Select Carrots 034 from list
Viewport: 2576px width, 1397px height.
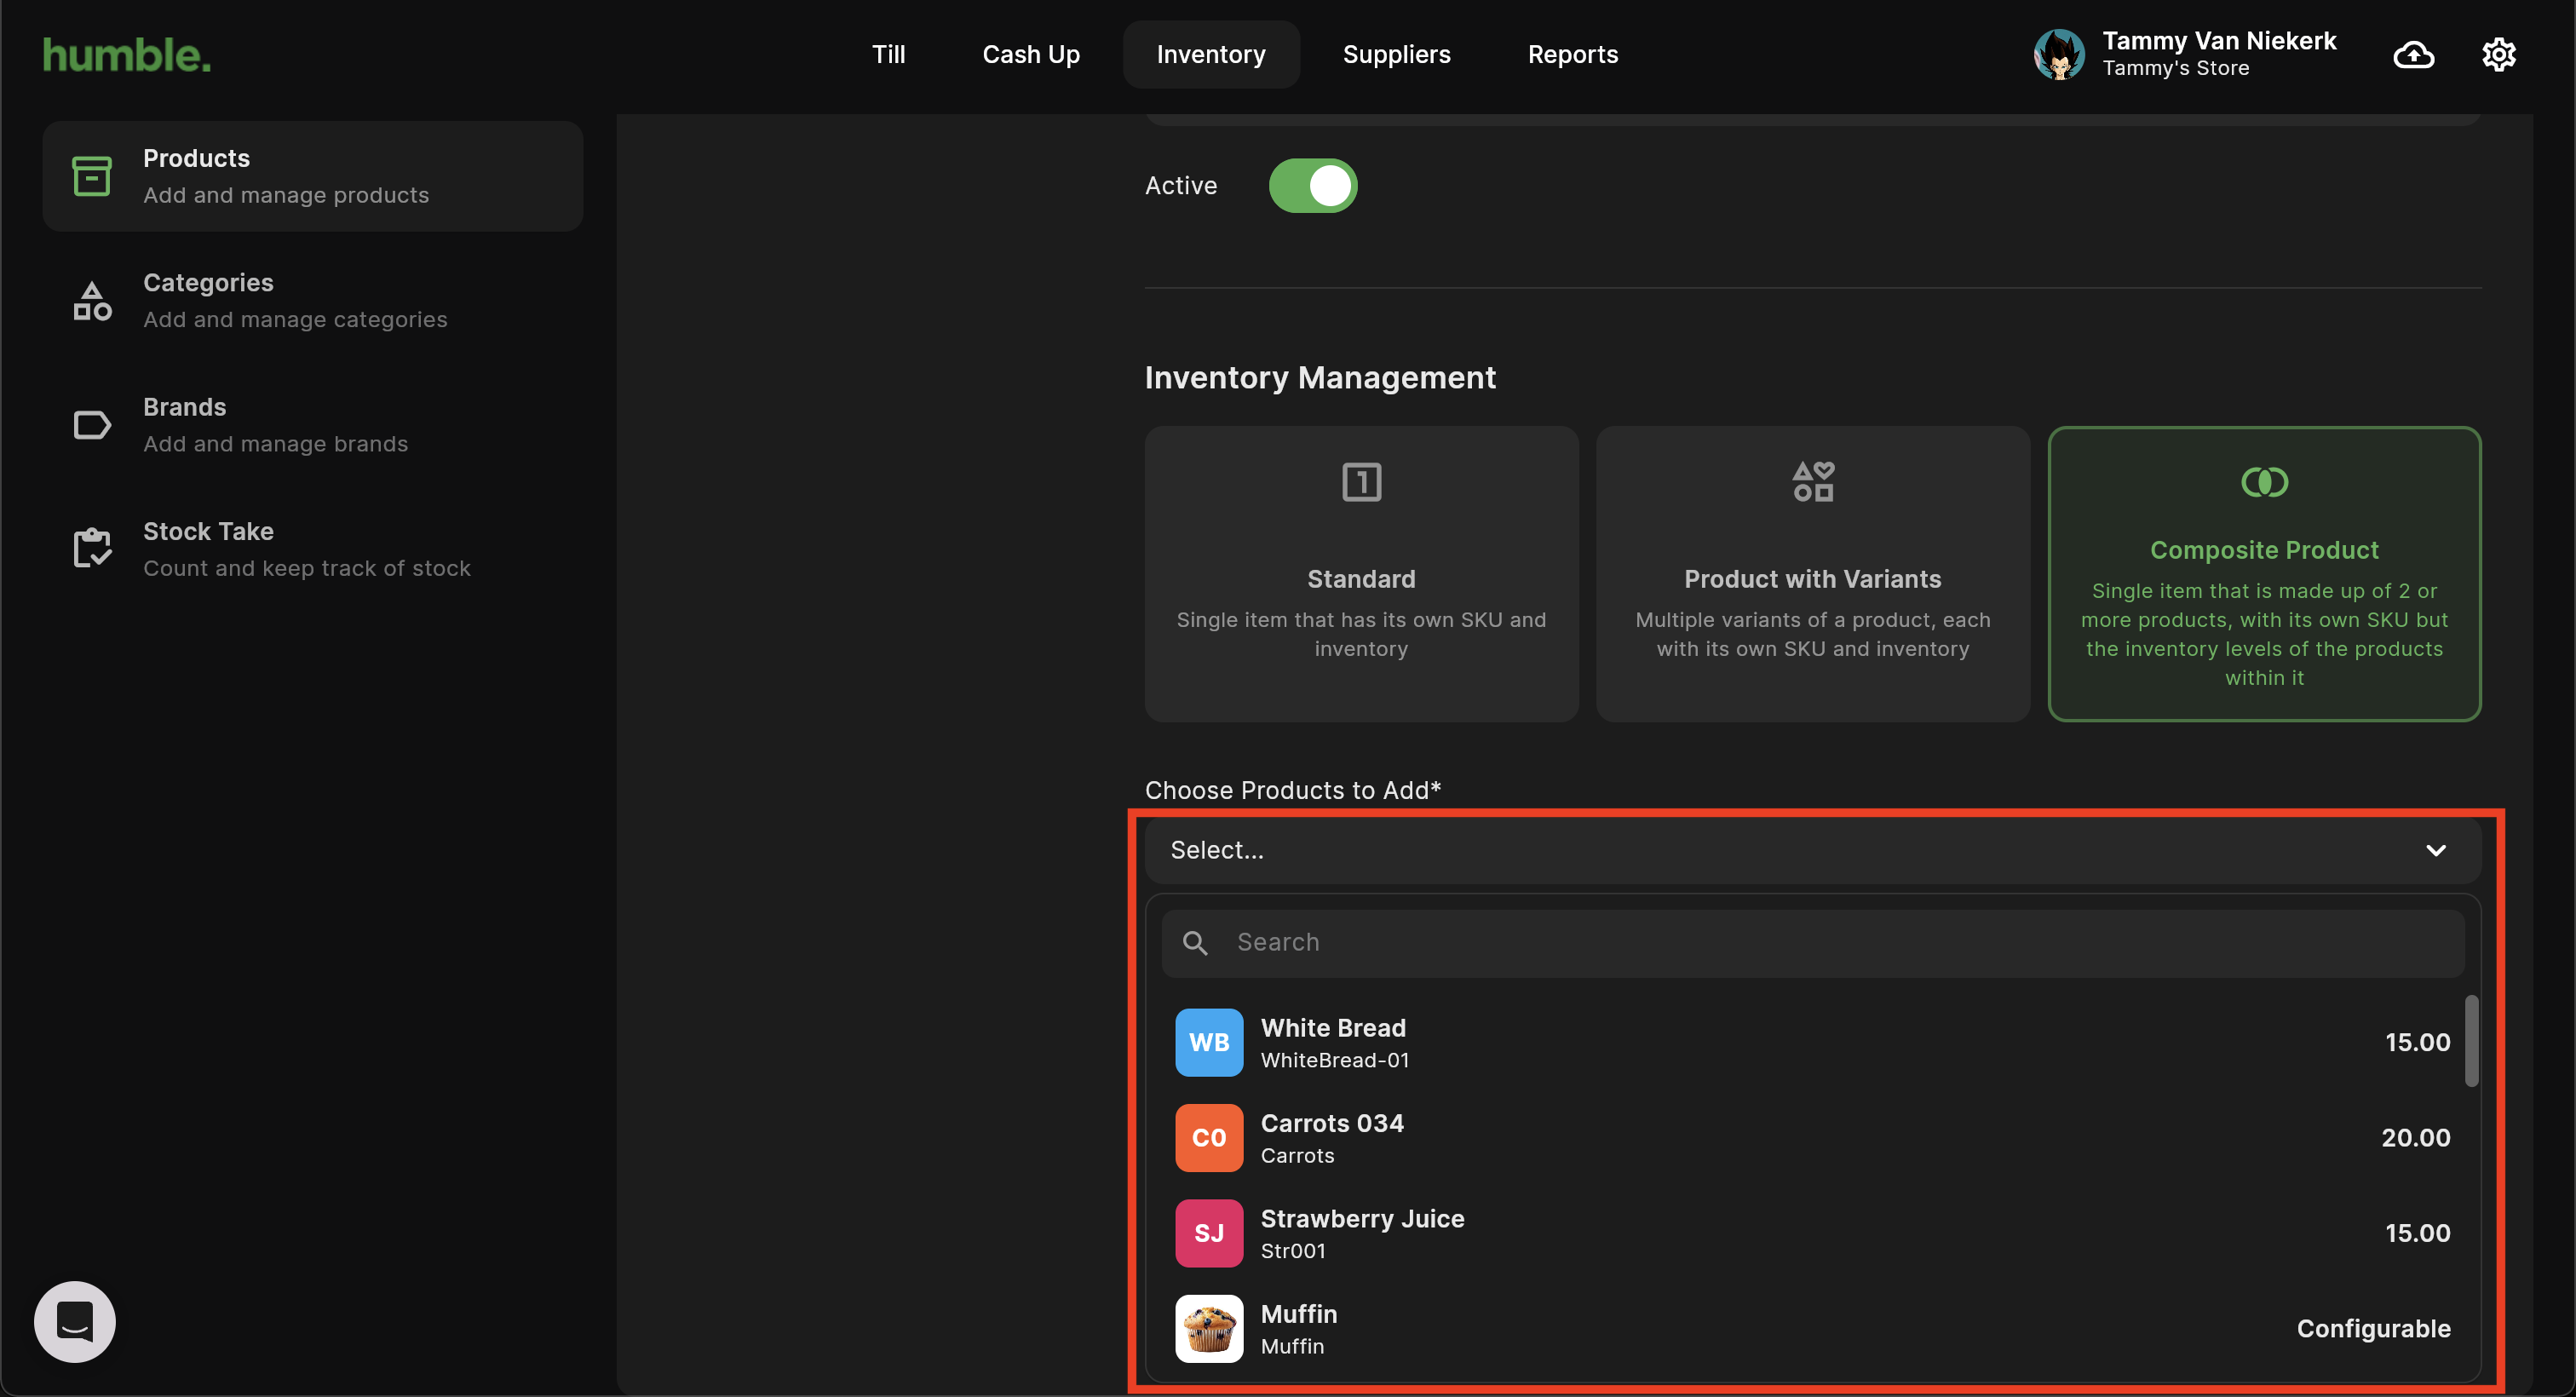(x=1812, y=1138)
